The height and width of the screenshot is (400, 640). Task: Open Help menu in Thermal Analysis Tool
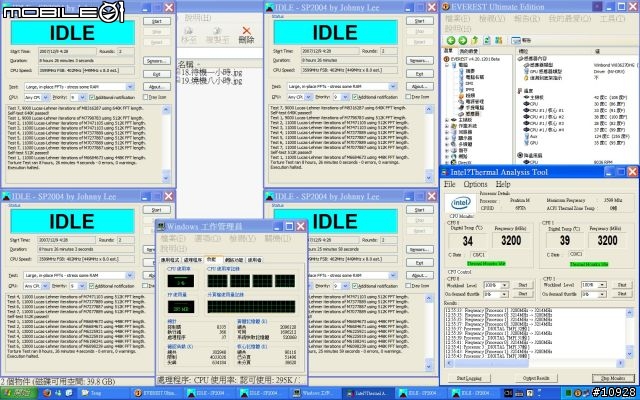coord(503,184)
